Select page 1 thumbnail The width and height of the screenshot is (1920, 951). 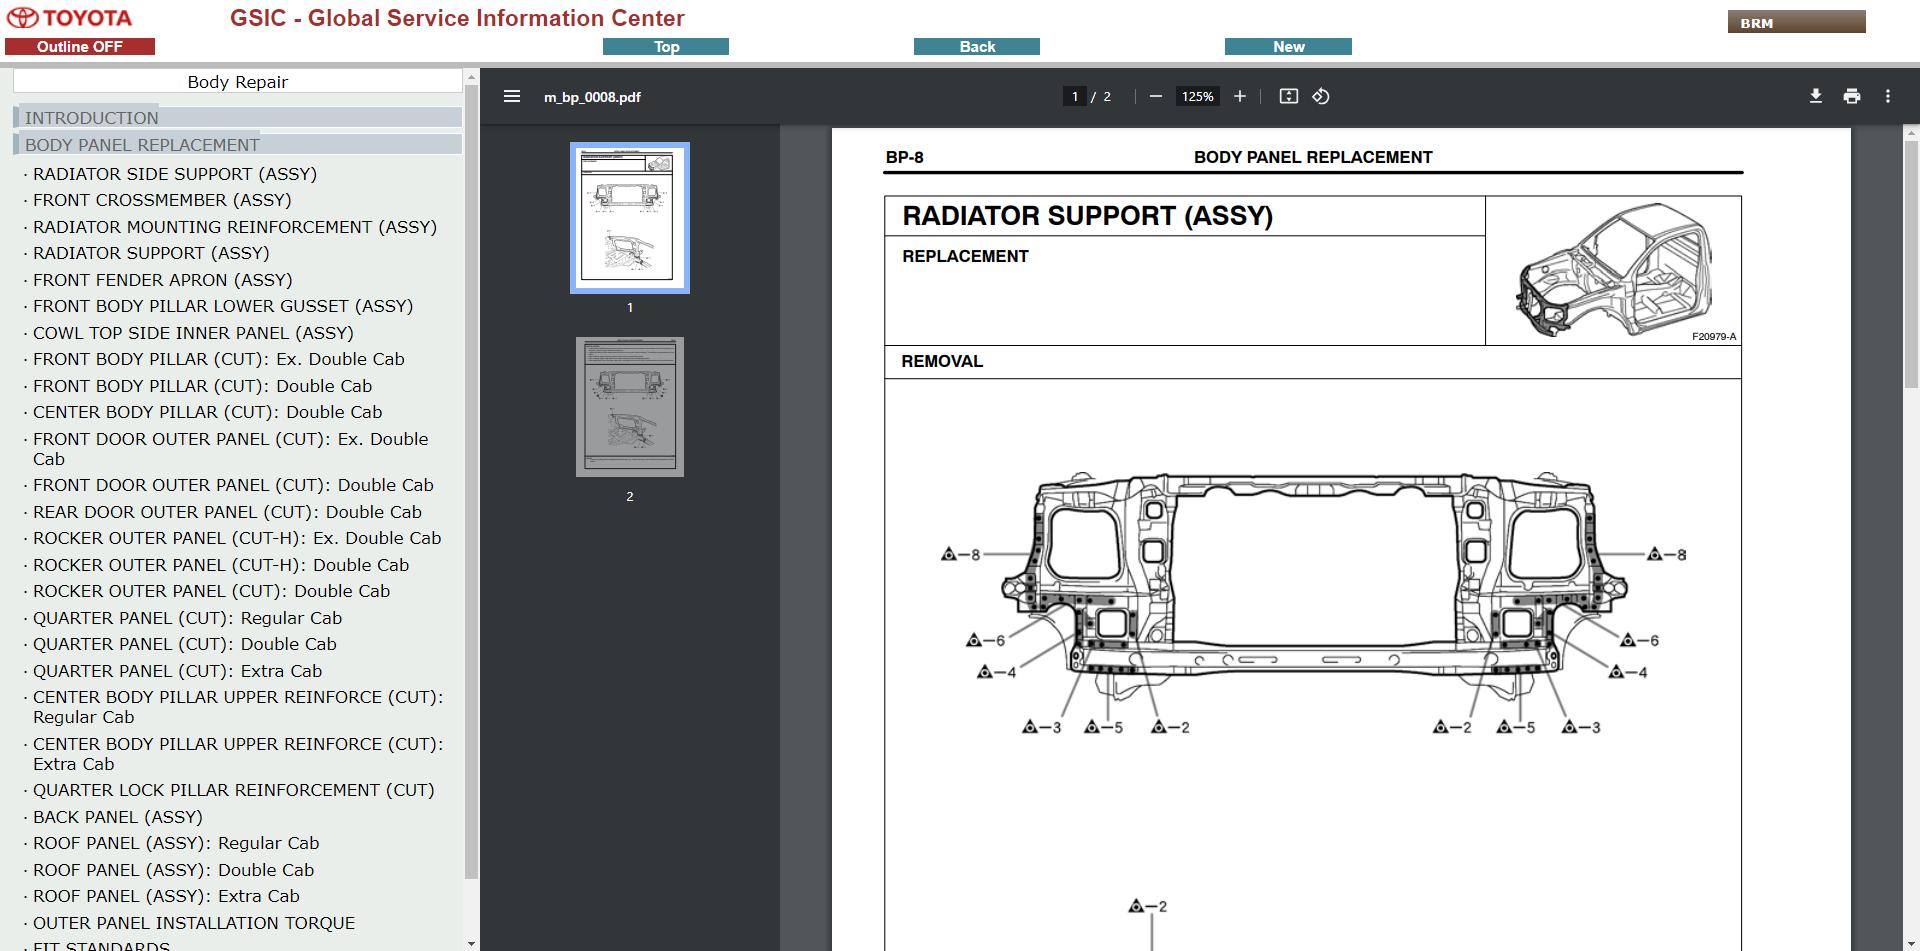(630, 218)
